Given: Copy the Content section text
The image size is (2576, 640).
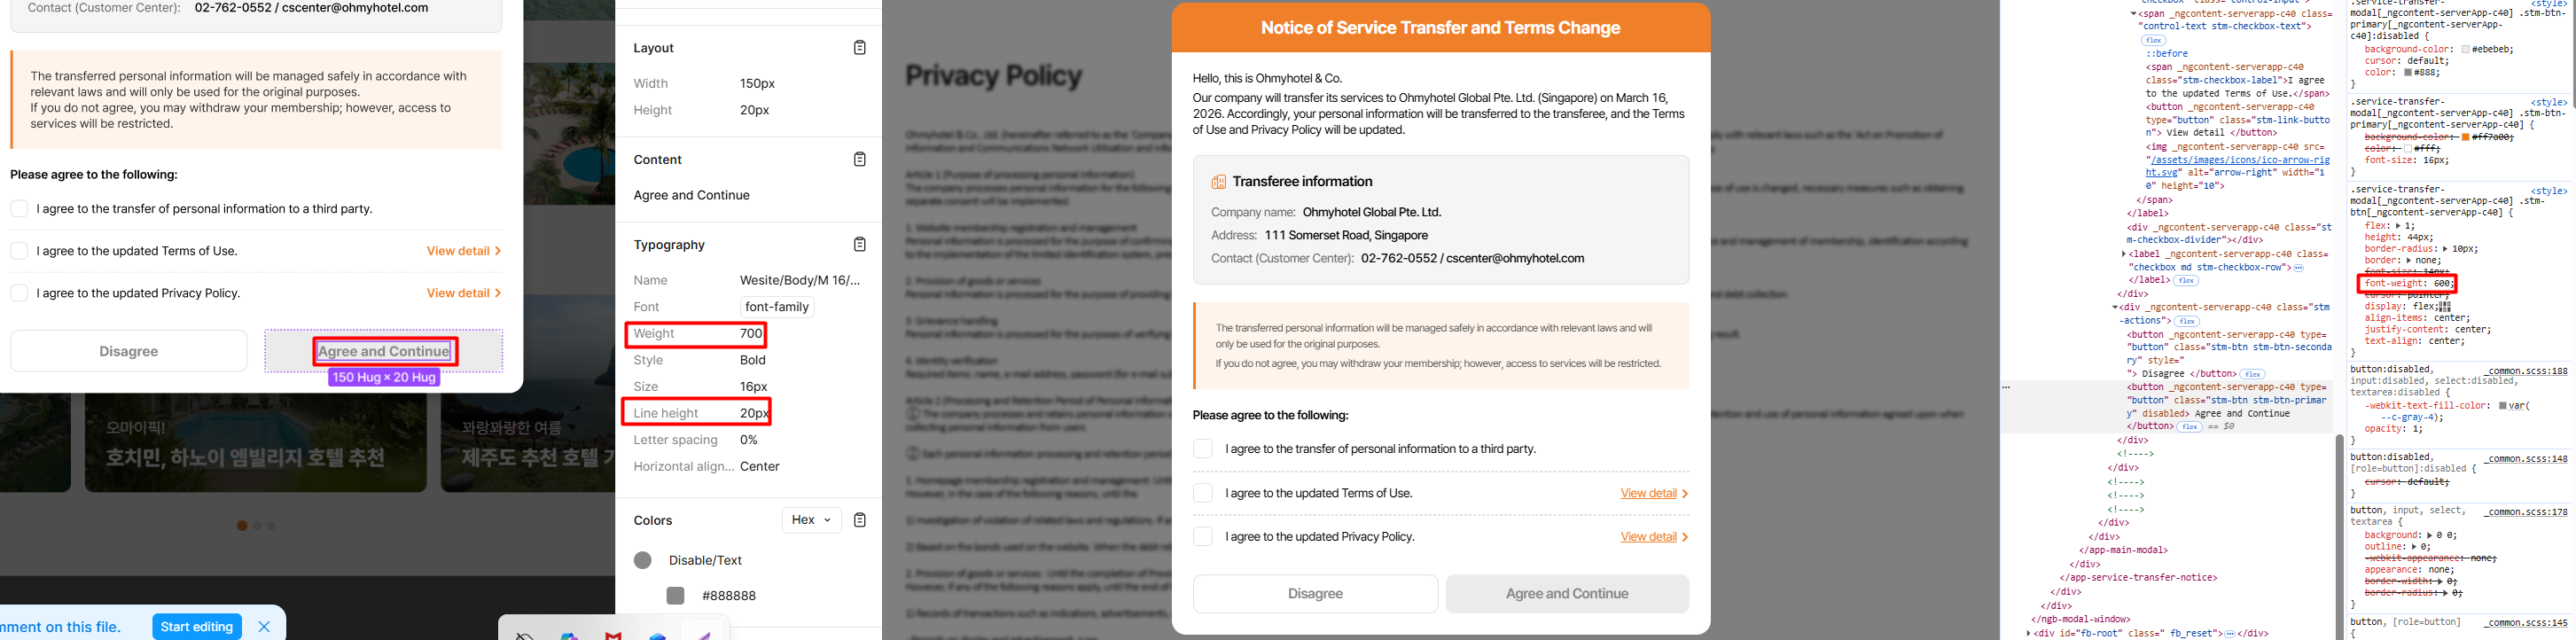Looking at the screenshot, I should click(x=859, y=160).
